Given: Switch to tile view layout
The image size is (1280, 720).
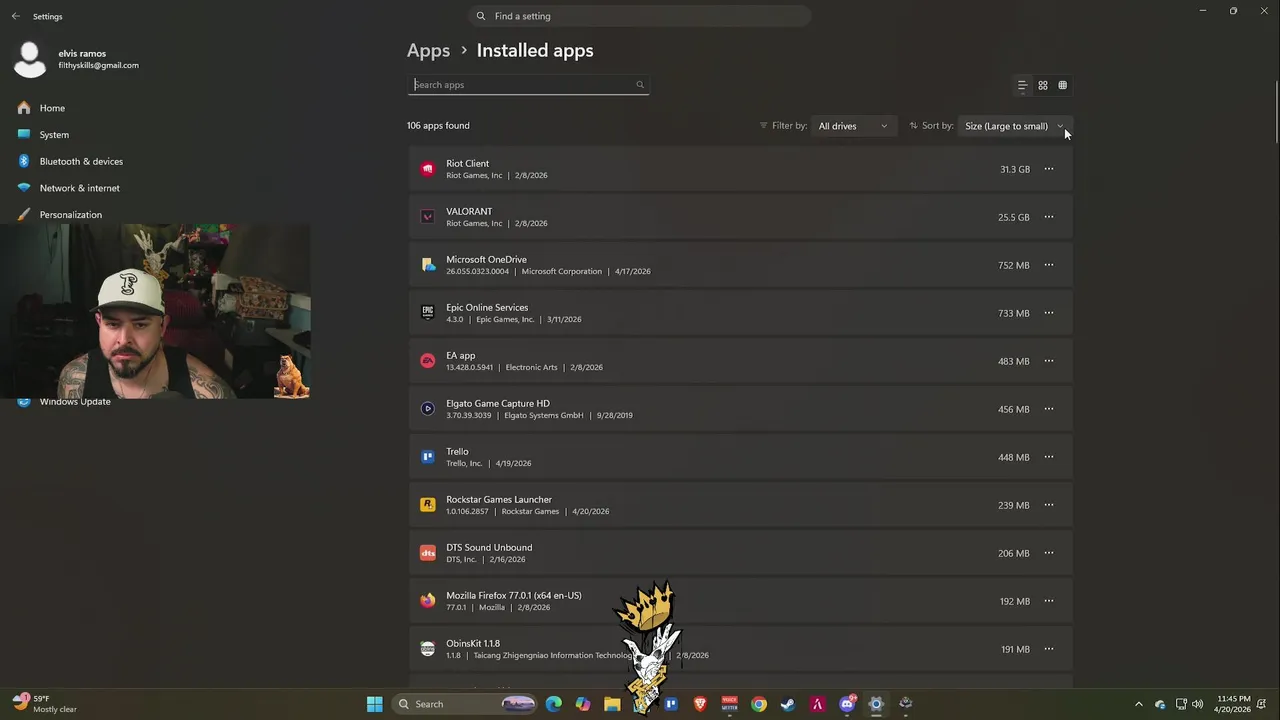Looking at the screenshot, I should [x=1063, y=85].
